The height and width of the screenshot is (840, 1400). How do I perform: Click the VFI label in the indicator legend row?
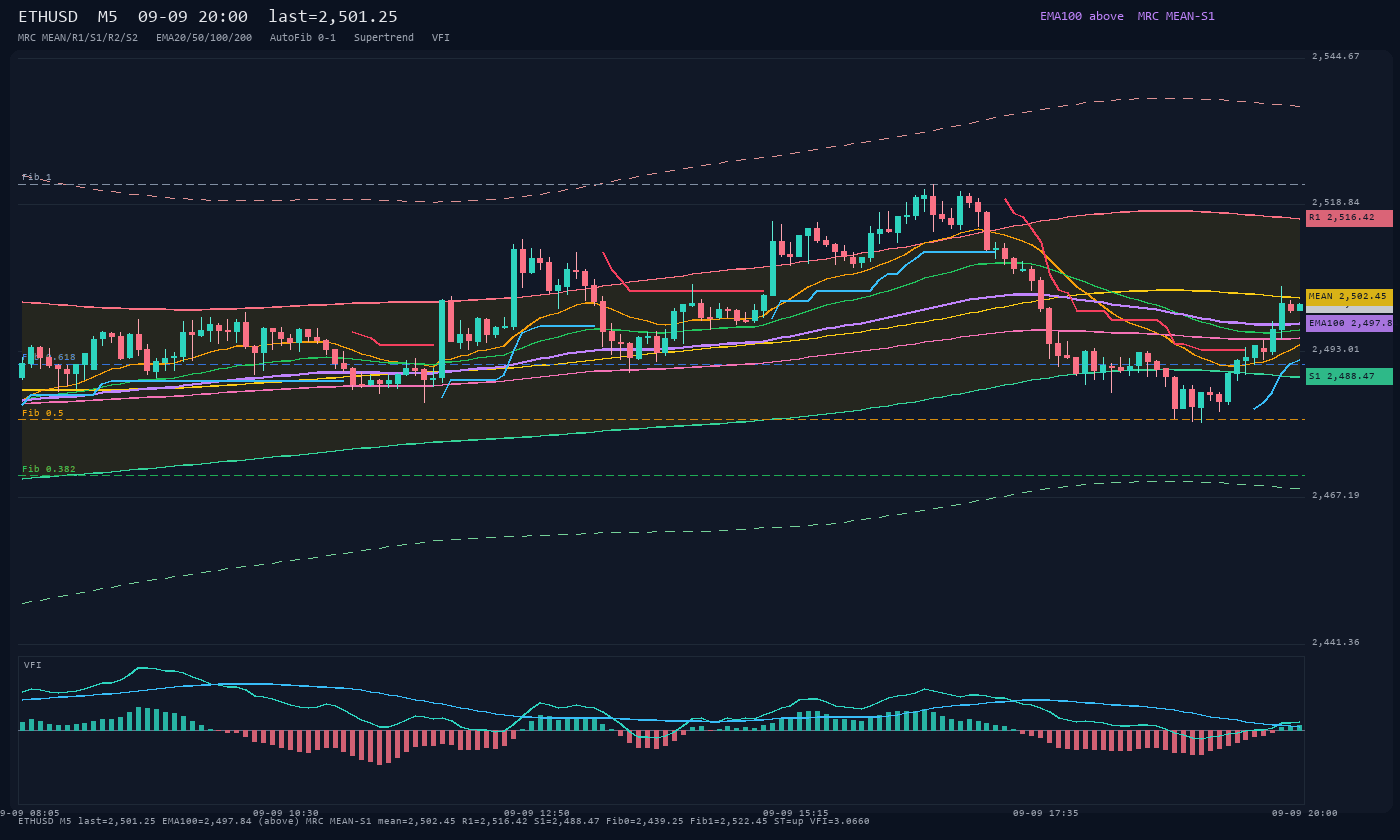(x=441, y=38)
